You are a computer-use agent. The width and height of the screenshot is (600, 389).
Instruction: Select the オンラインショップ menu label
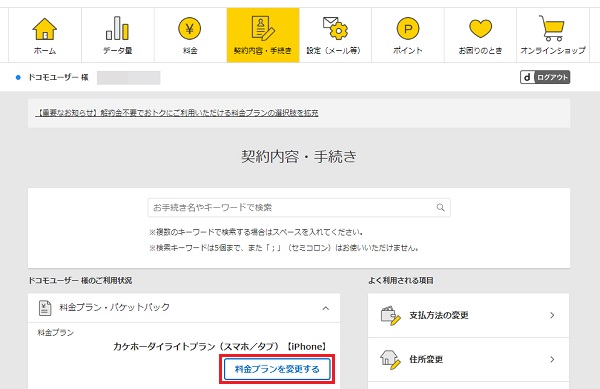(x=553, y=50)
